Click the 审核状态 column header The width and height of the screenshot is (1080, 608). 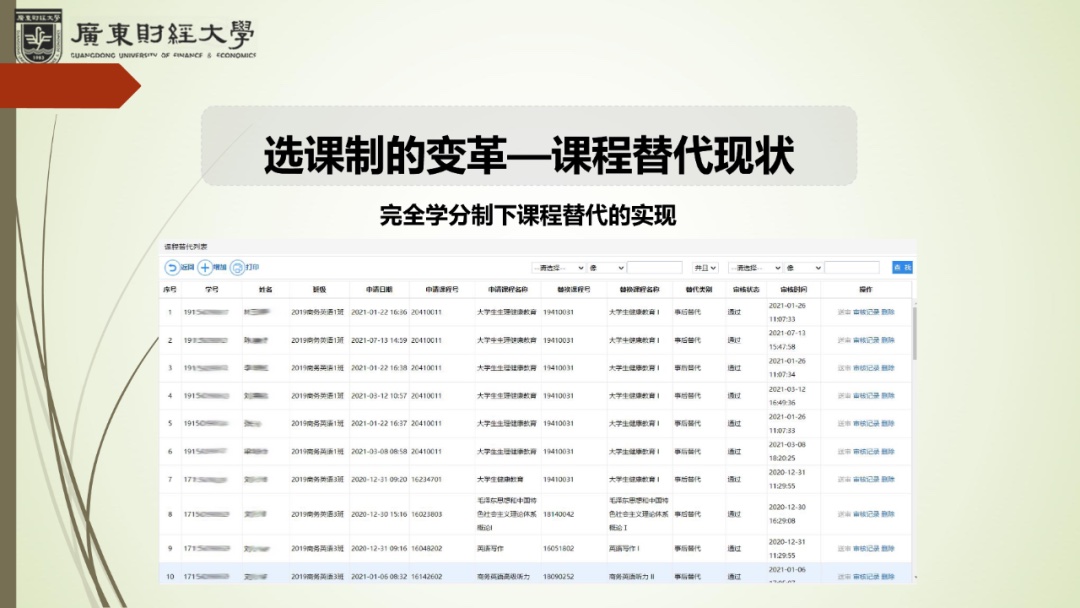pos(746,289)
